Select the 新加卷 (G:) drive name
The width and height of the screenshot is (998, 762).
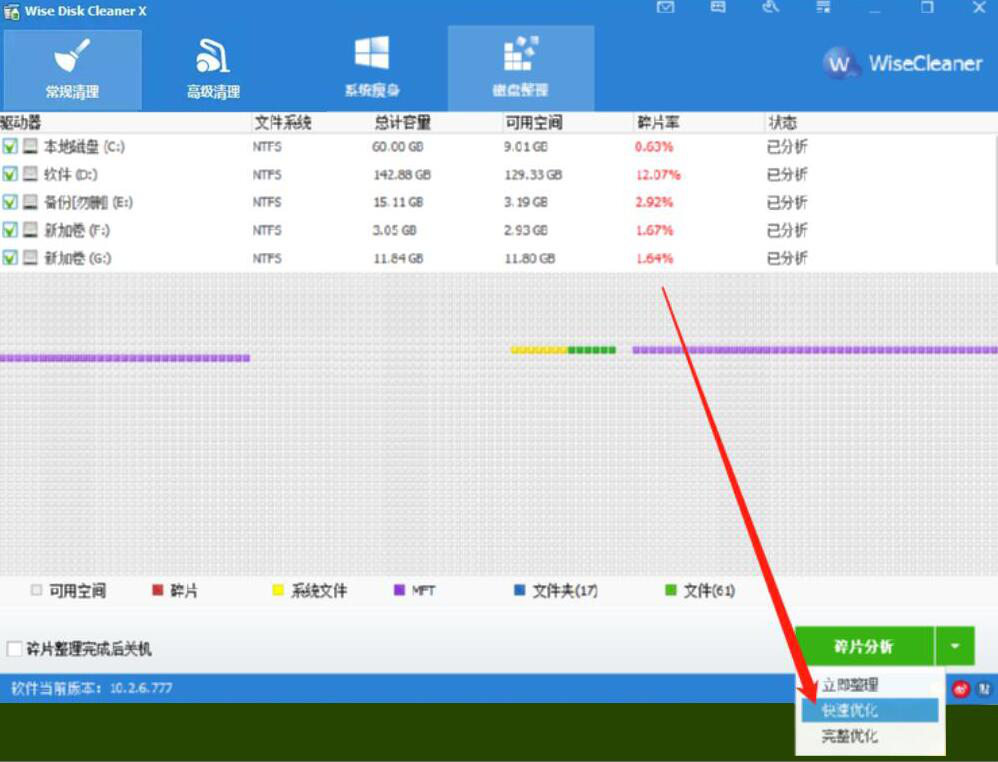(x=78, y=258)
